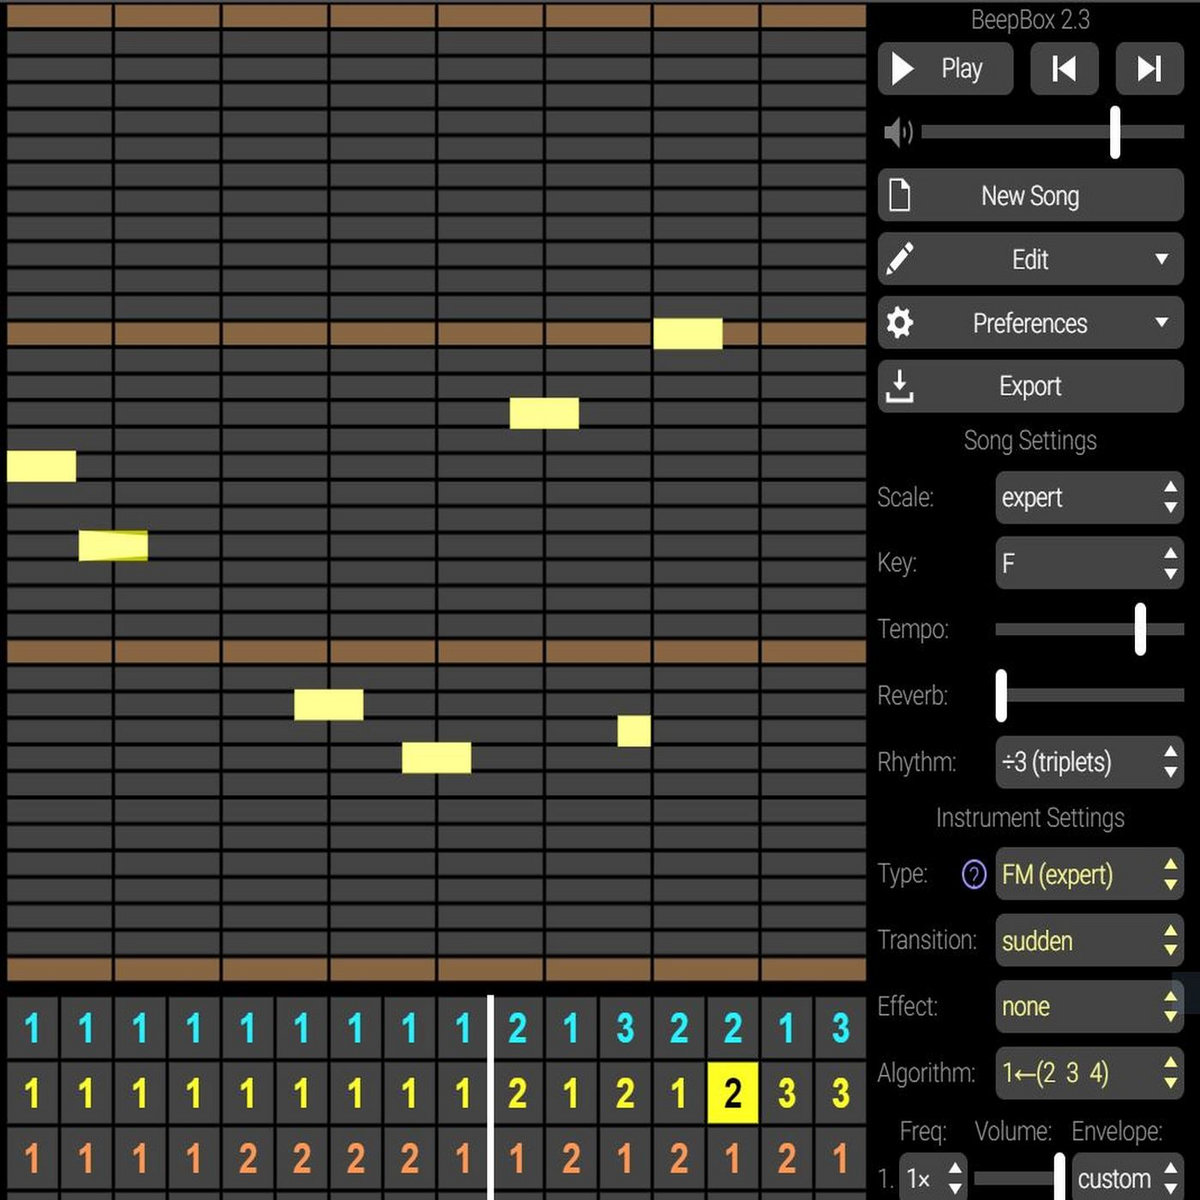Viewport: 1200px width, 1200px height.
Task: Click the Export button
Action: [1030, 386]
